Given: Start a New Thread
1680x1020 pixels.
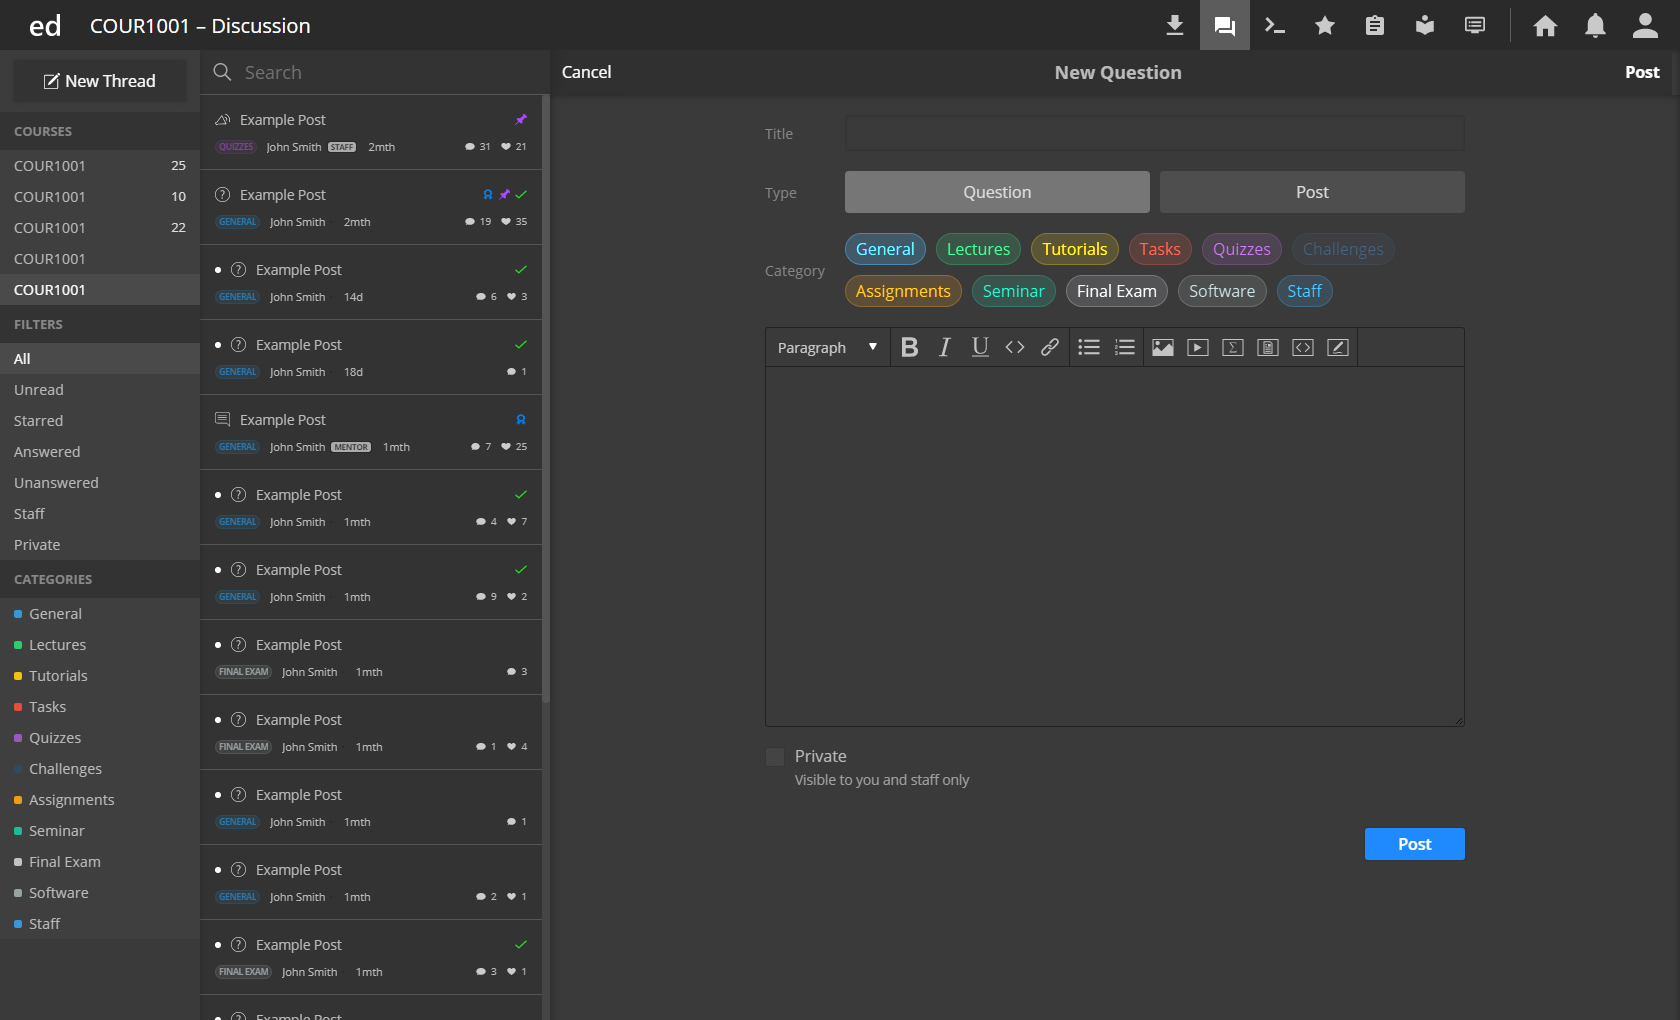Looking at the screenshot, I should pyautogui.click(x=99, y=80).
